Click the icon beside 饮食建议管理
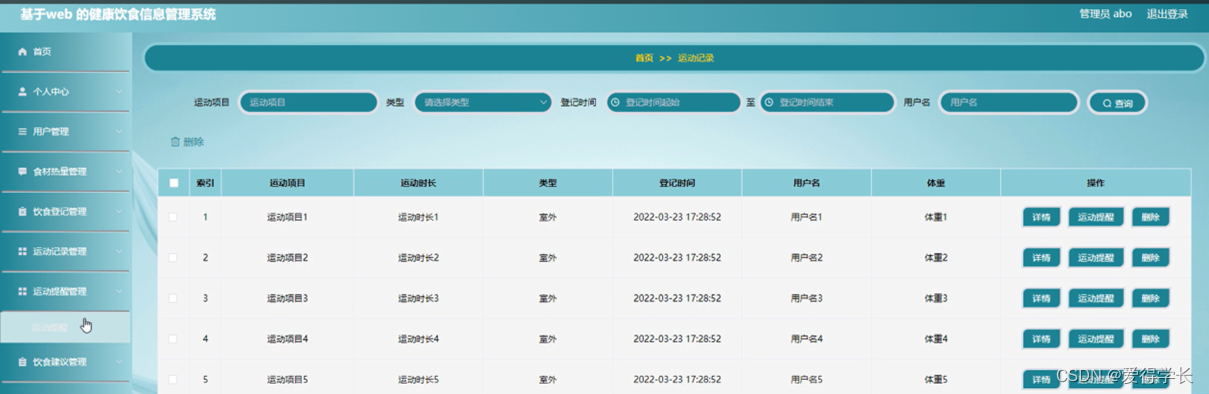This screenshot has width=1209, height=394. coord(22,361)
